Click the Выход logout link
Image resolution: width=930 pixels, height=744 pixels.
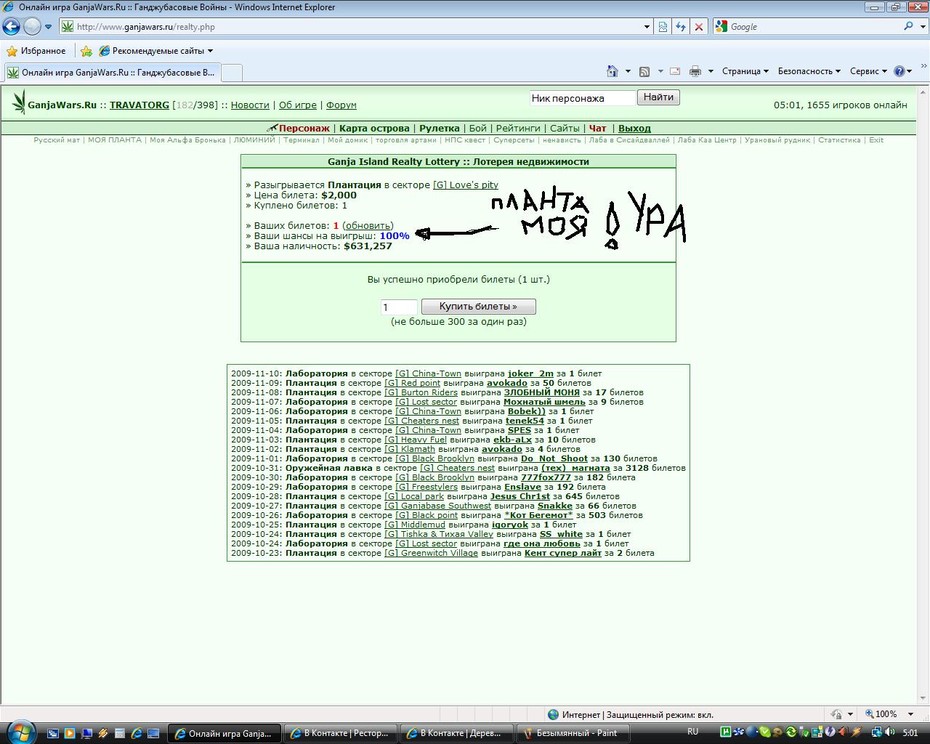pyautogui.click(x=635, y=128)
